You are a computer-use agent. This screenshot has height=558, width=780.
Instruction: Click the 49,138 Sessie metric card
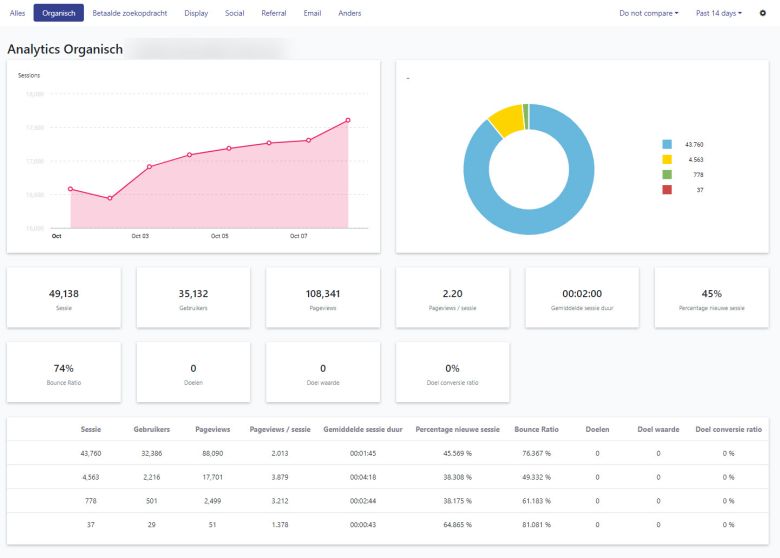pyautogui.click(x=64, y=299)
